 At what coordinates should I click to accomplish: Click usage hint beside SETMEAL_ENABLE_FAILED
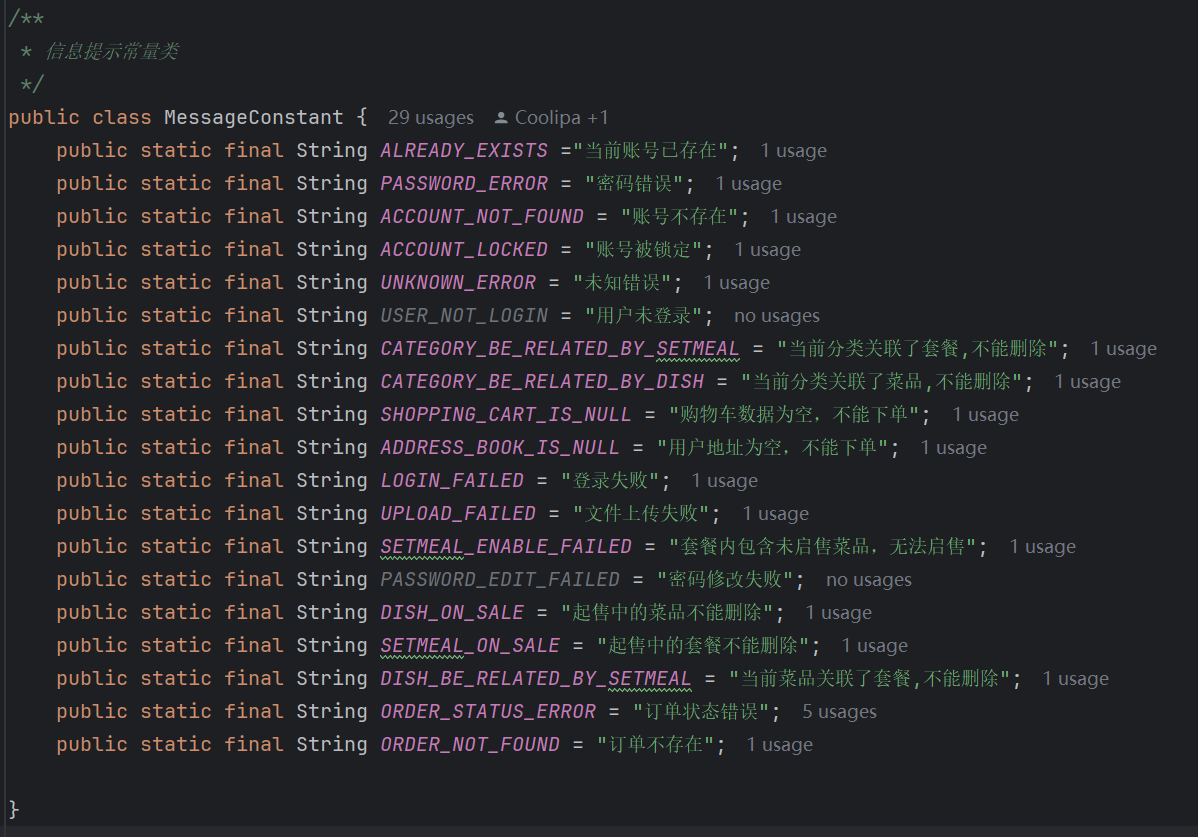(x=1043, y=546)
